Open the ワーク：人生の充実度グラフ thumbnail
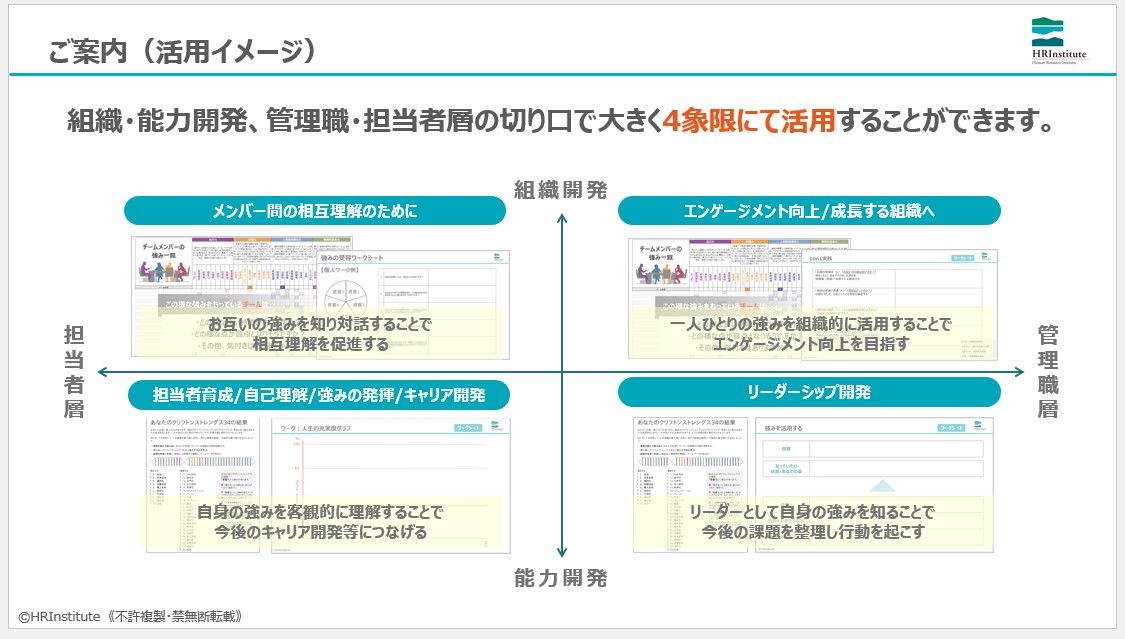Image resolution: width=1125 pixels, height=639 pixels. tap(391, 486)
